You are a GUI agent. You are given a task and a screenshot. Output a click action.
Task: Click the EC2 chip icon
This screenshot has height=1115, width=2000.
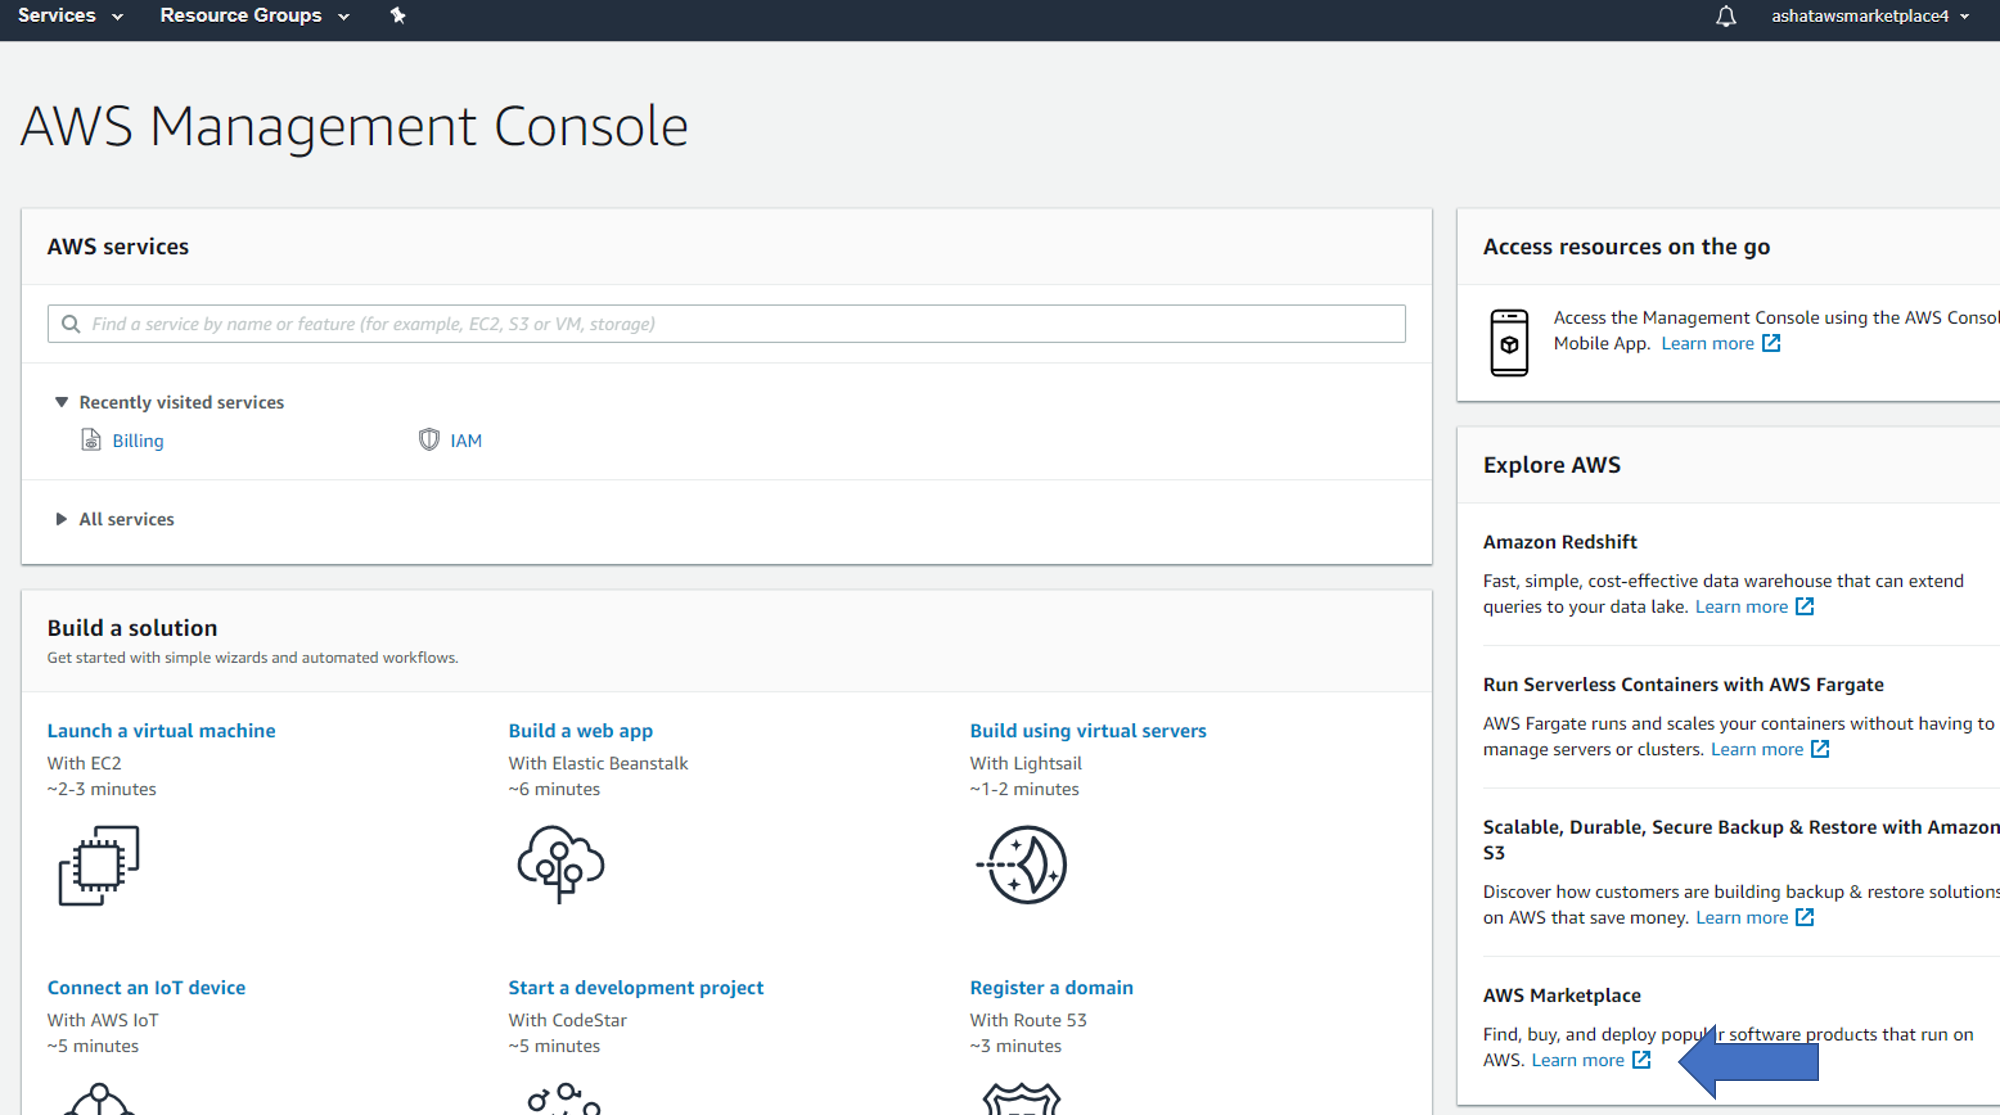[x=98, y=866]
